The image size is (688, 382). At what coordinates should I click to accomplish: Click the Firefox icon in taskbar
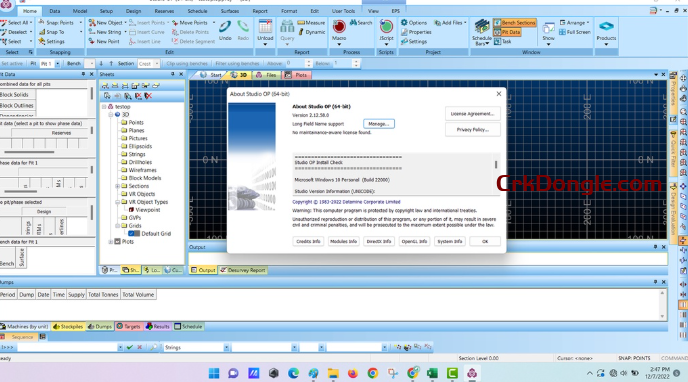[x=352, y=374]
